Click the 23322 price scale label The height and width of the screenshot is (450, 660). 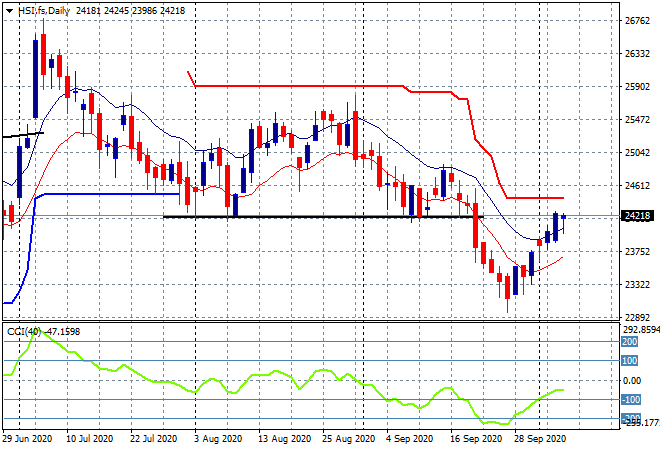[x=637, y=285]
